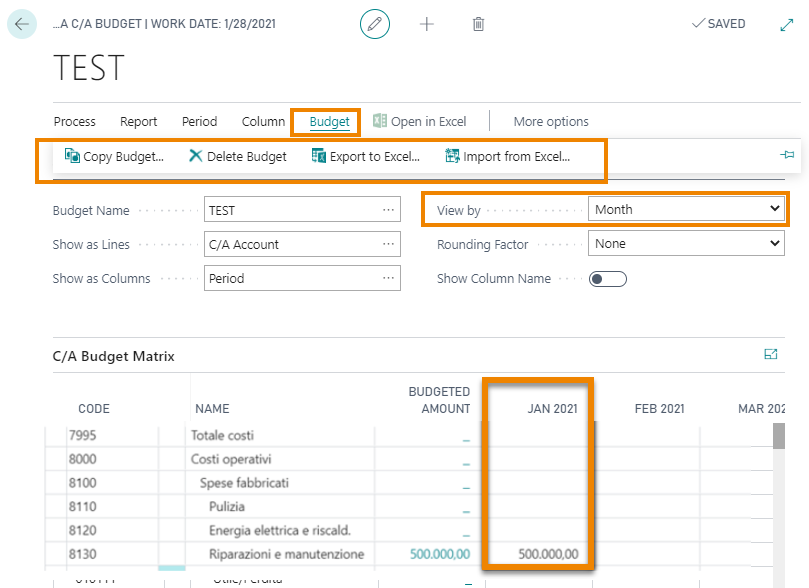Click Delete Budget action
Viewport: 809px width, 588px height.
click(x=238, y=156)
